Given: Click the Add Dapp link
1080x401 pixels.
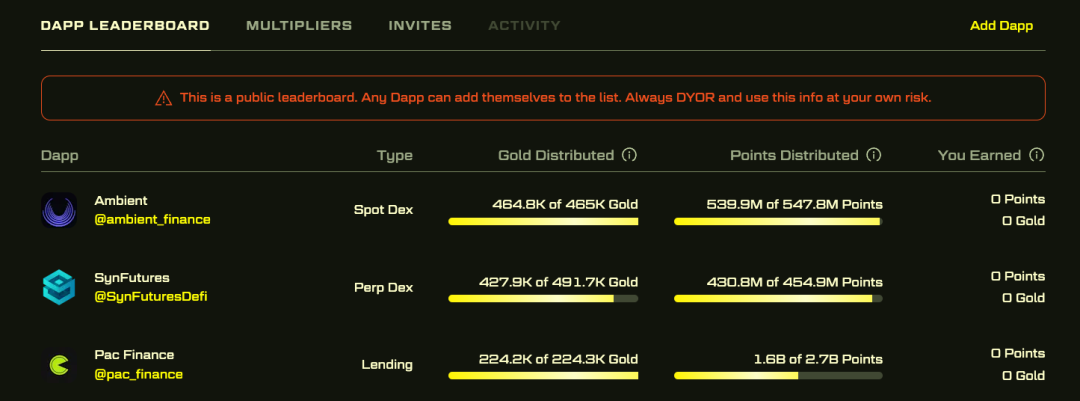Looking at the screenshot, I should (1001, 26).
